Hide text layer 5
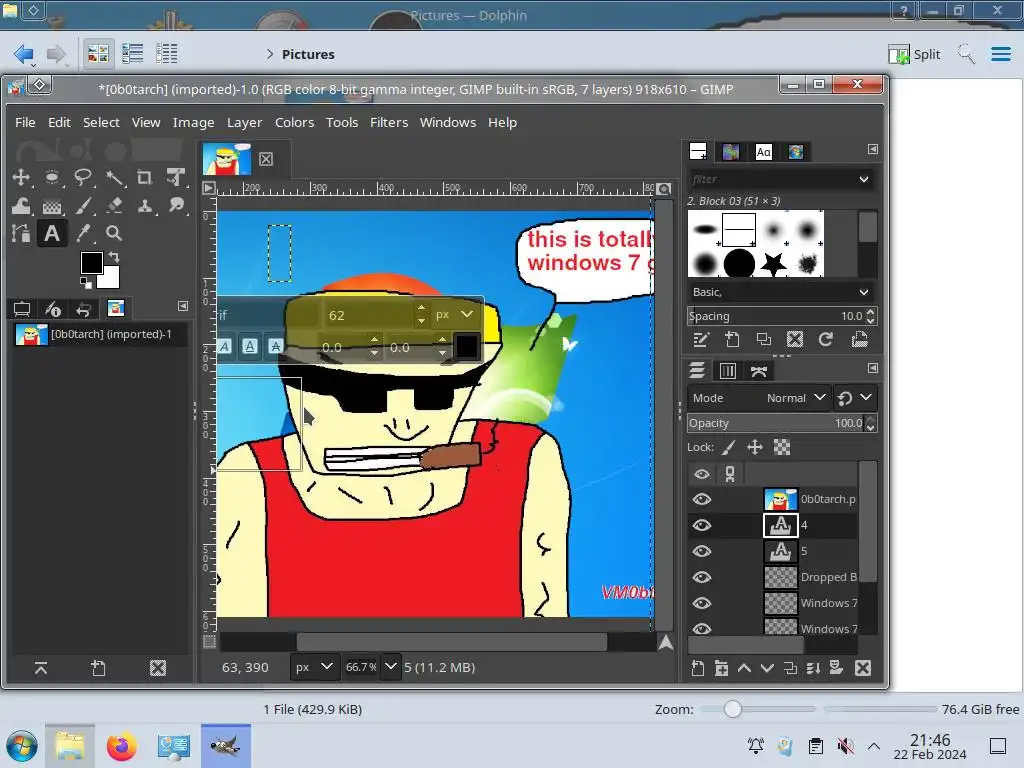1024x768 pixels. coord(702,551)
